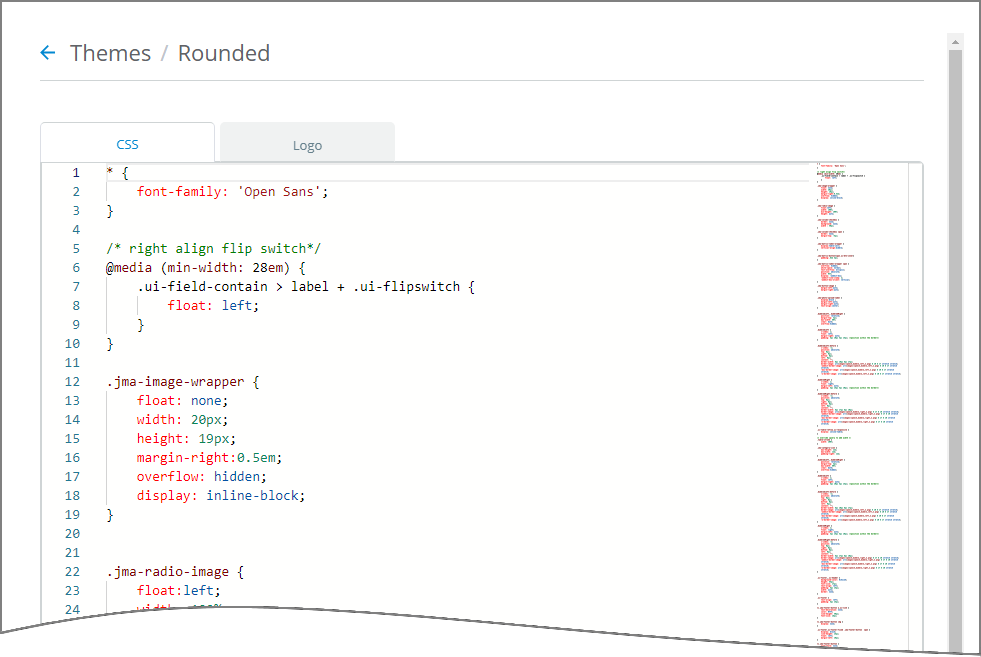Click the .jma-radio-image selector line

pos(175,572)
